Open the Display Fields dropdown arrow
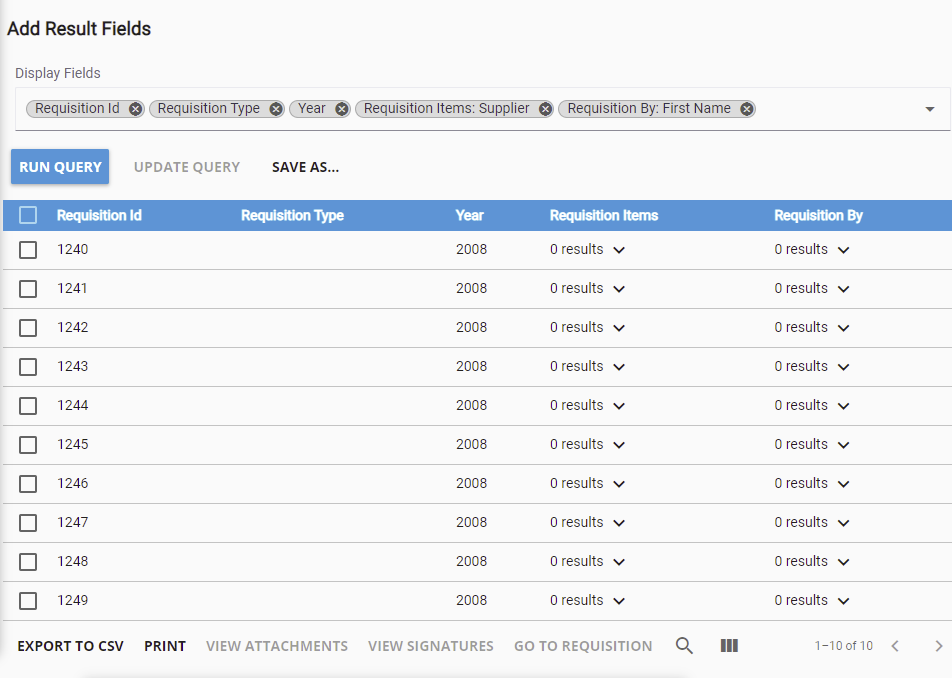 click(930, 109)
